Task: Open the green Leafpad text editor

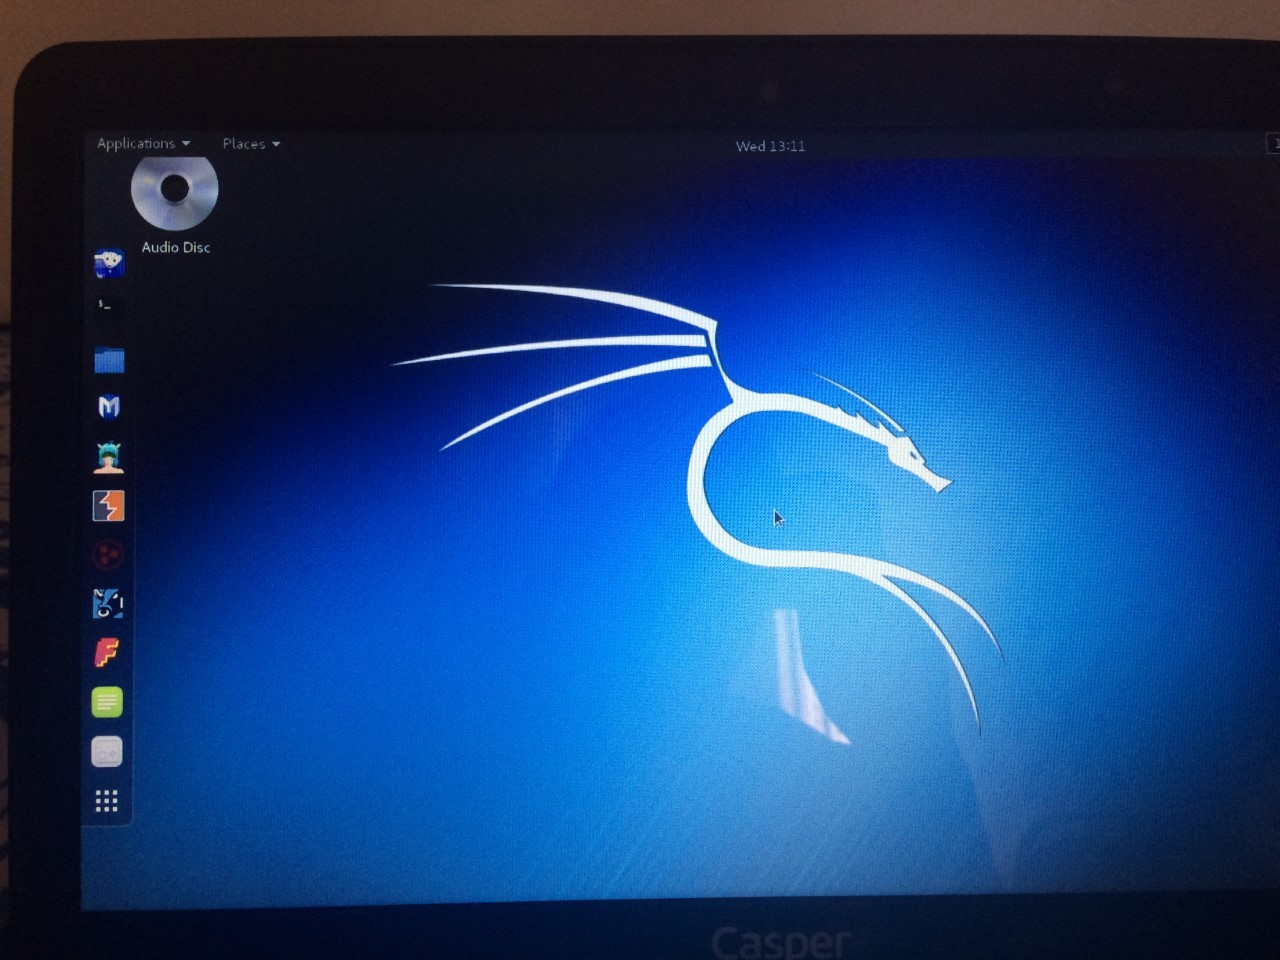Action: [107, 702]
